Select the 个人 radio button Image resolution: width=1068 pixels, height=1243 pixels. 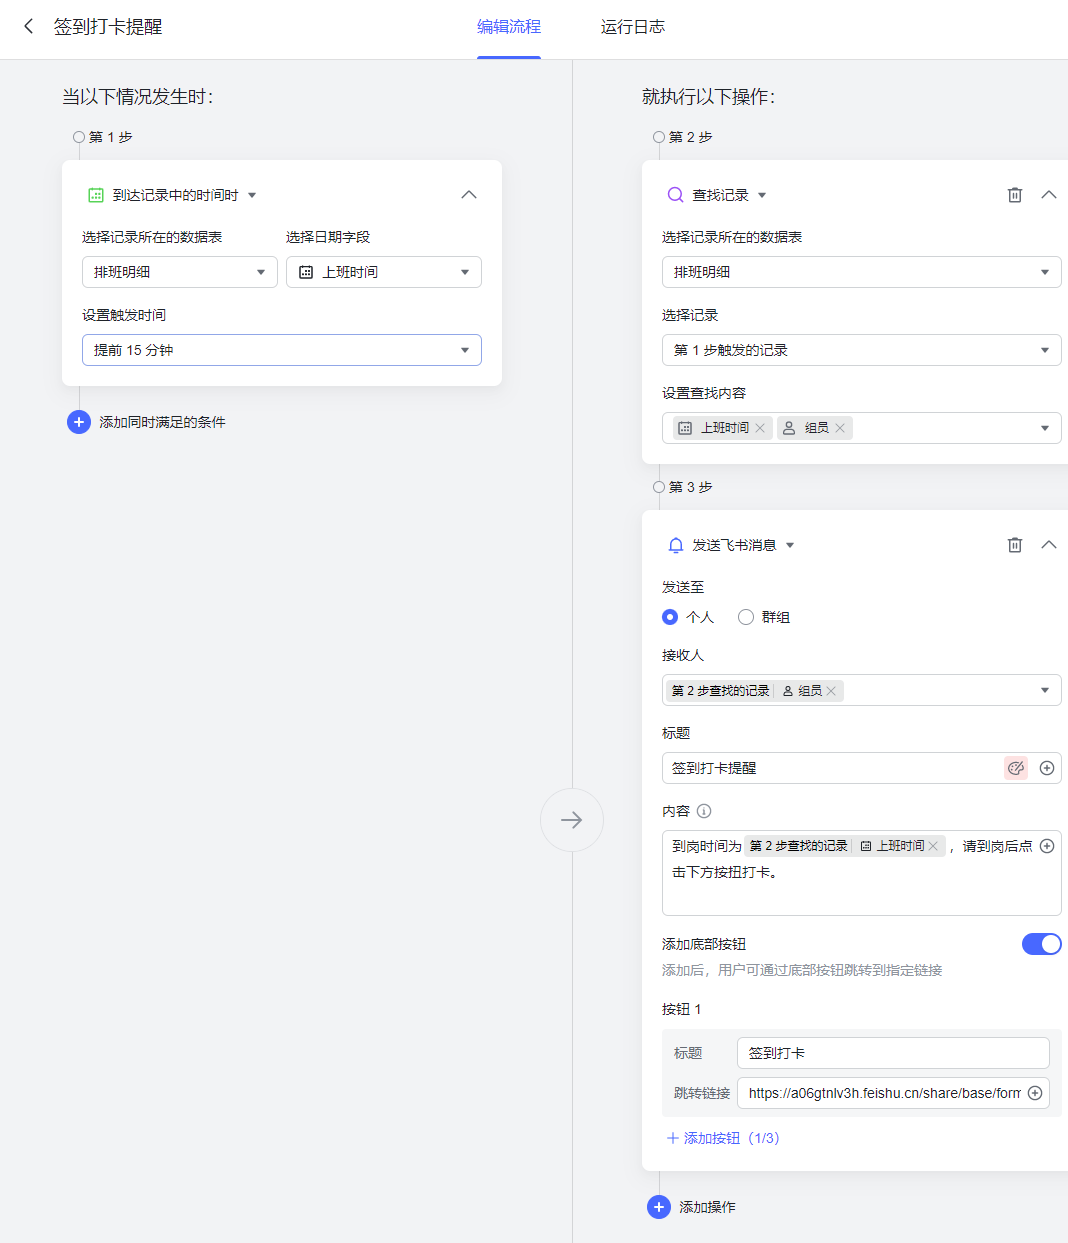[670, 617]
